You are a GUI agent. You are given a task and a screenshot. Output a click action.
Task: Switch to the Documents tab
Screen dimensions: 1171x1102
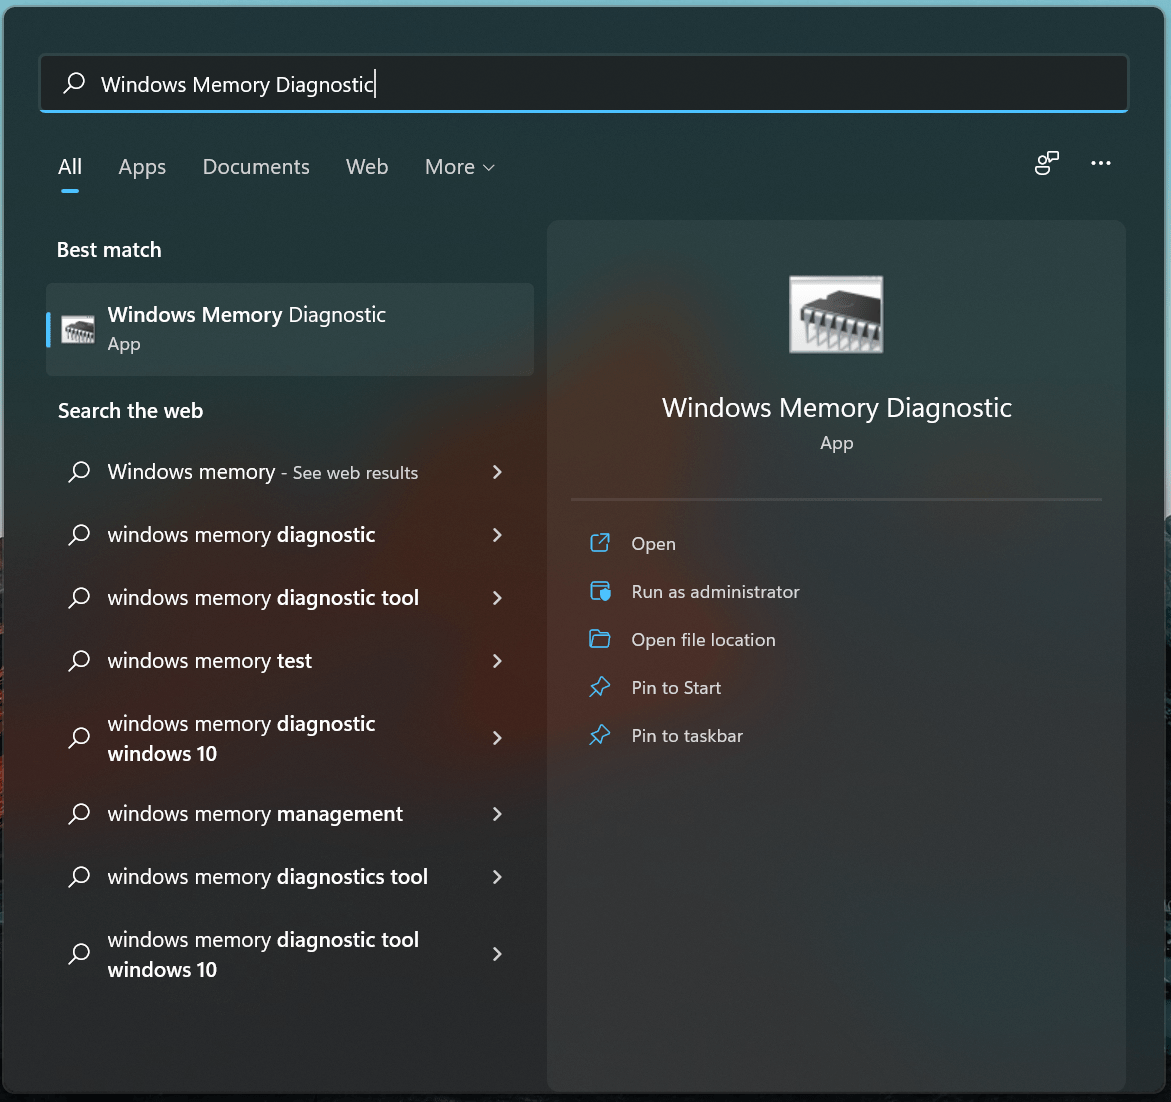(x=256, y=167)
